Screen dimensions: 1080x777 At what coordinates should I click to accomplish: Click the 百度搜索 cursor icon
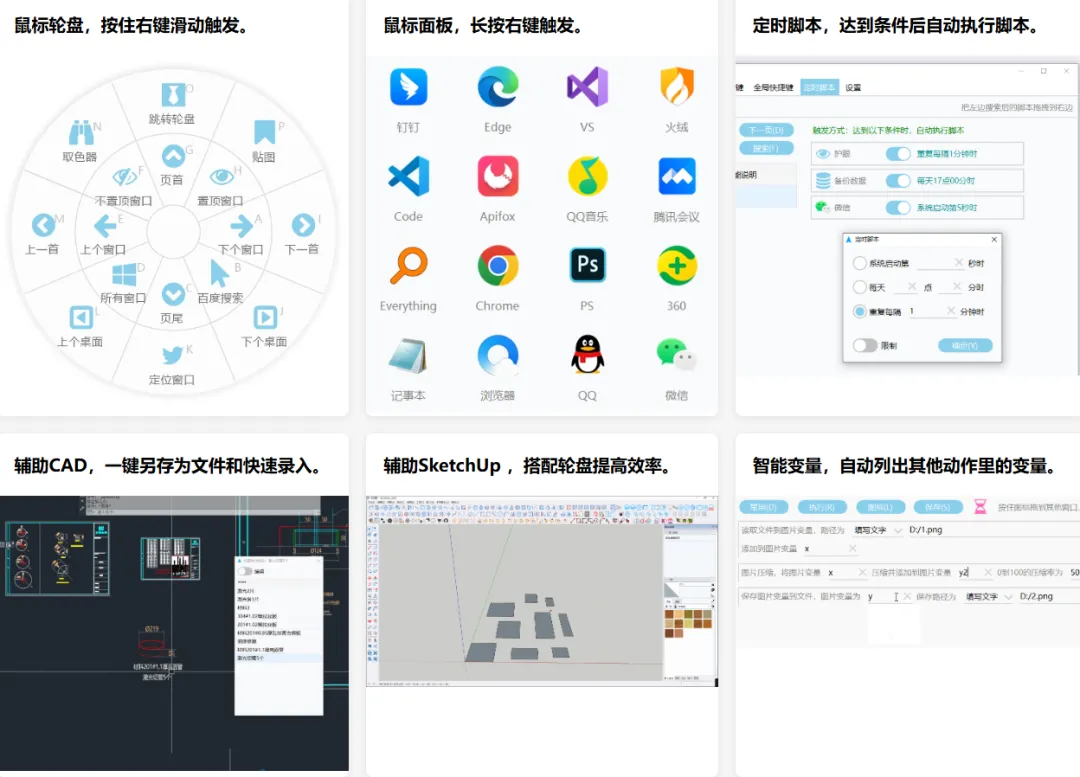point(220,273)
